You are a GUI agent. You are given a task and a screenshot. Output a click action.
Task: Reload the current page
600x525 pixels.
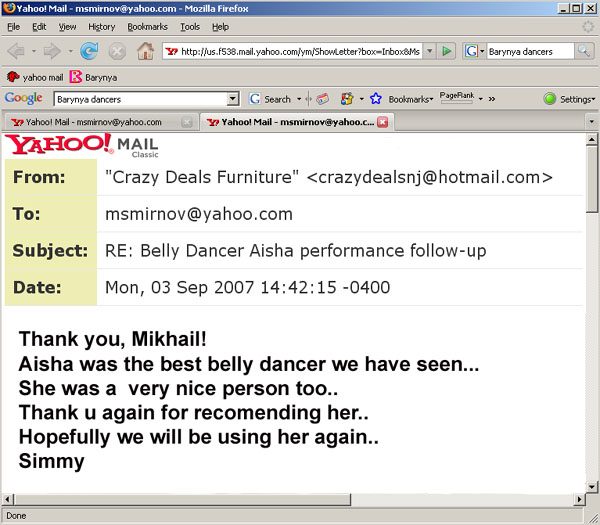click(89, 50)
